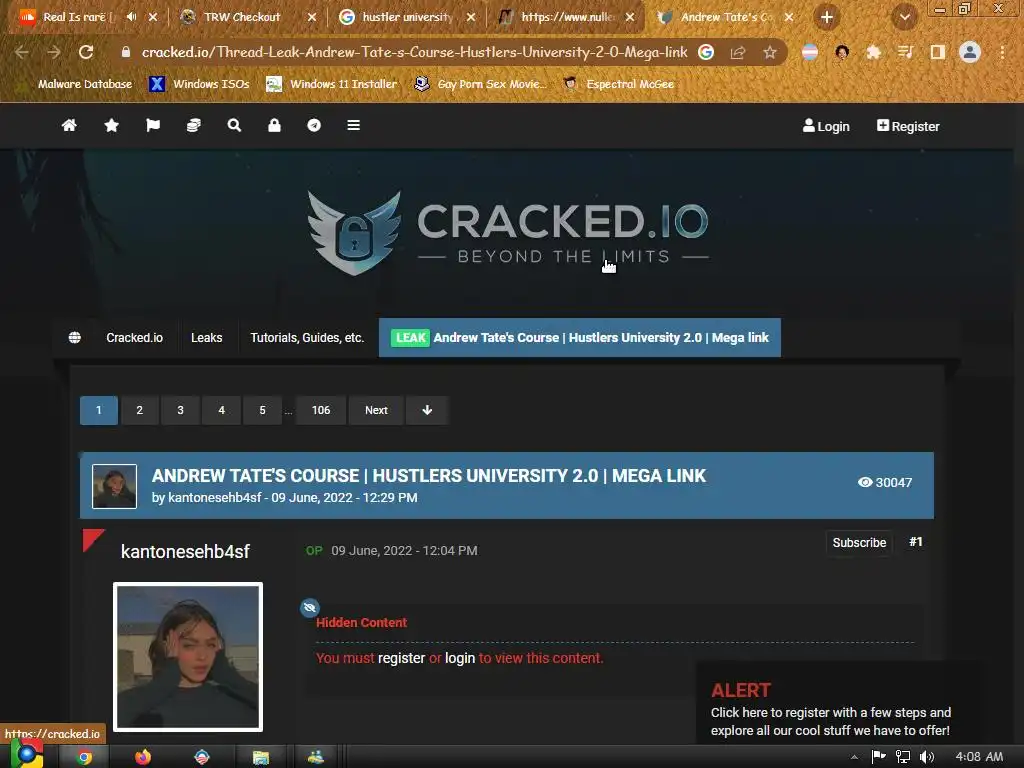The image size is (1024, 768).
Task: Bookmark this page with star icon
Action: point(770,52)
